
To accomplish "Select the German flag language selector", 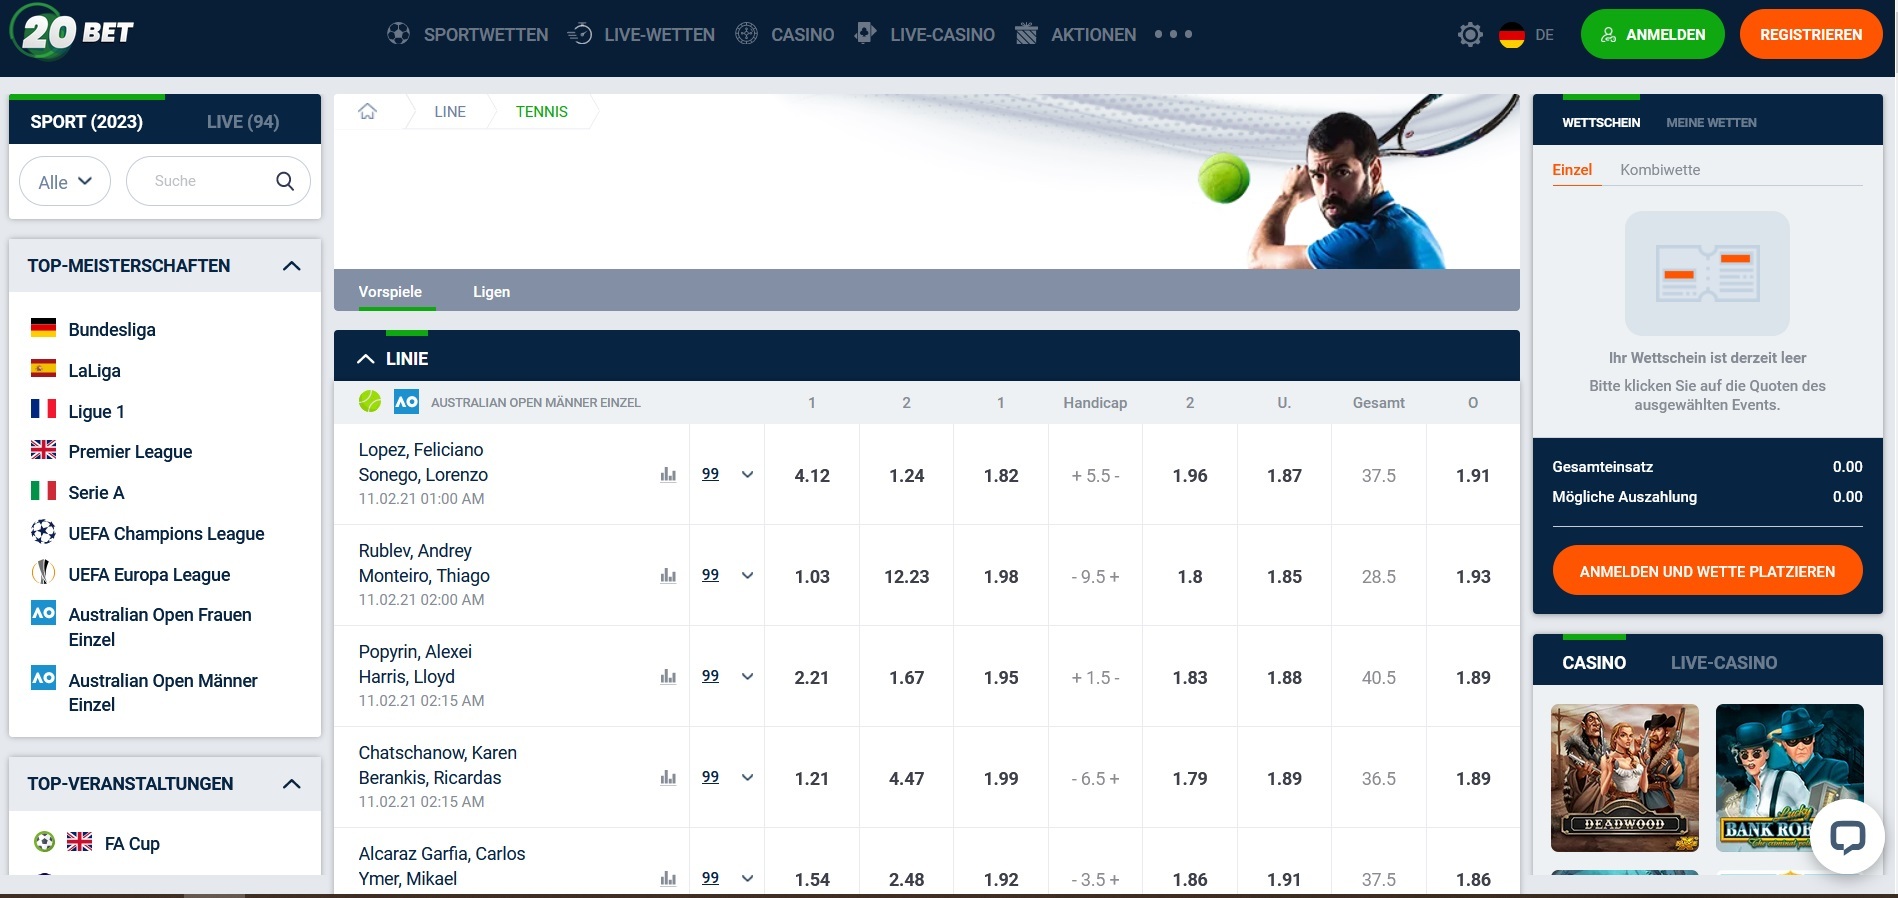I will tap(1511, 35).
